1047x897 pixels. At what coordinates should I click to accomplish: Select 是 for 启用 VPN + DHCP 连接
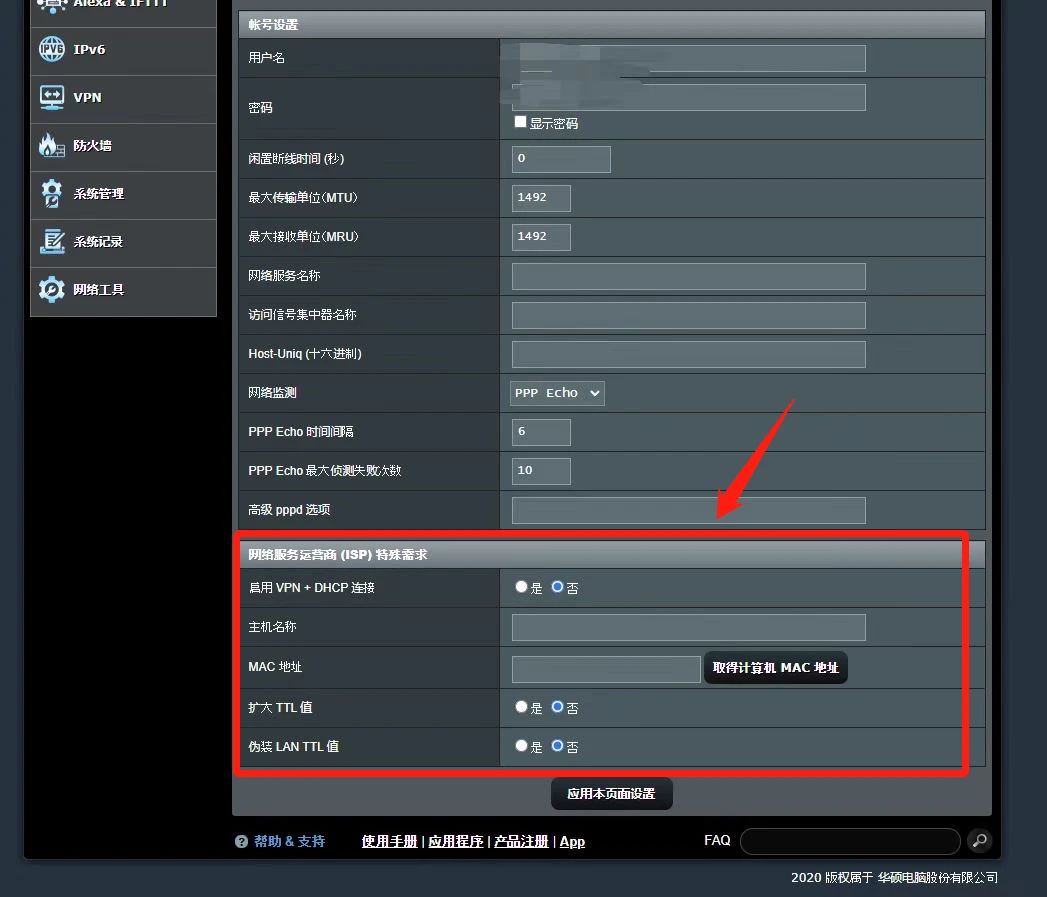[x=521, y=587]
